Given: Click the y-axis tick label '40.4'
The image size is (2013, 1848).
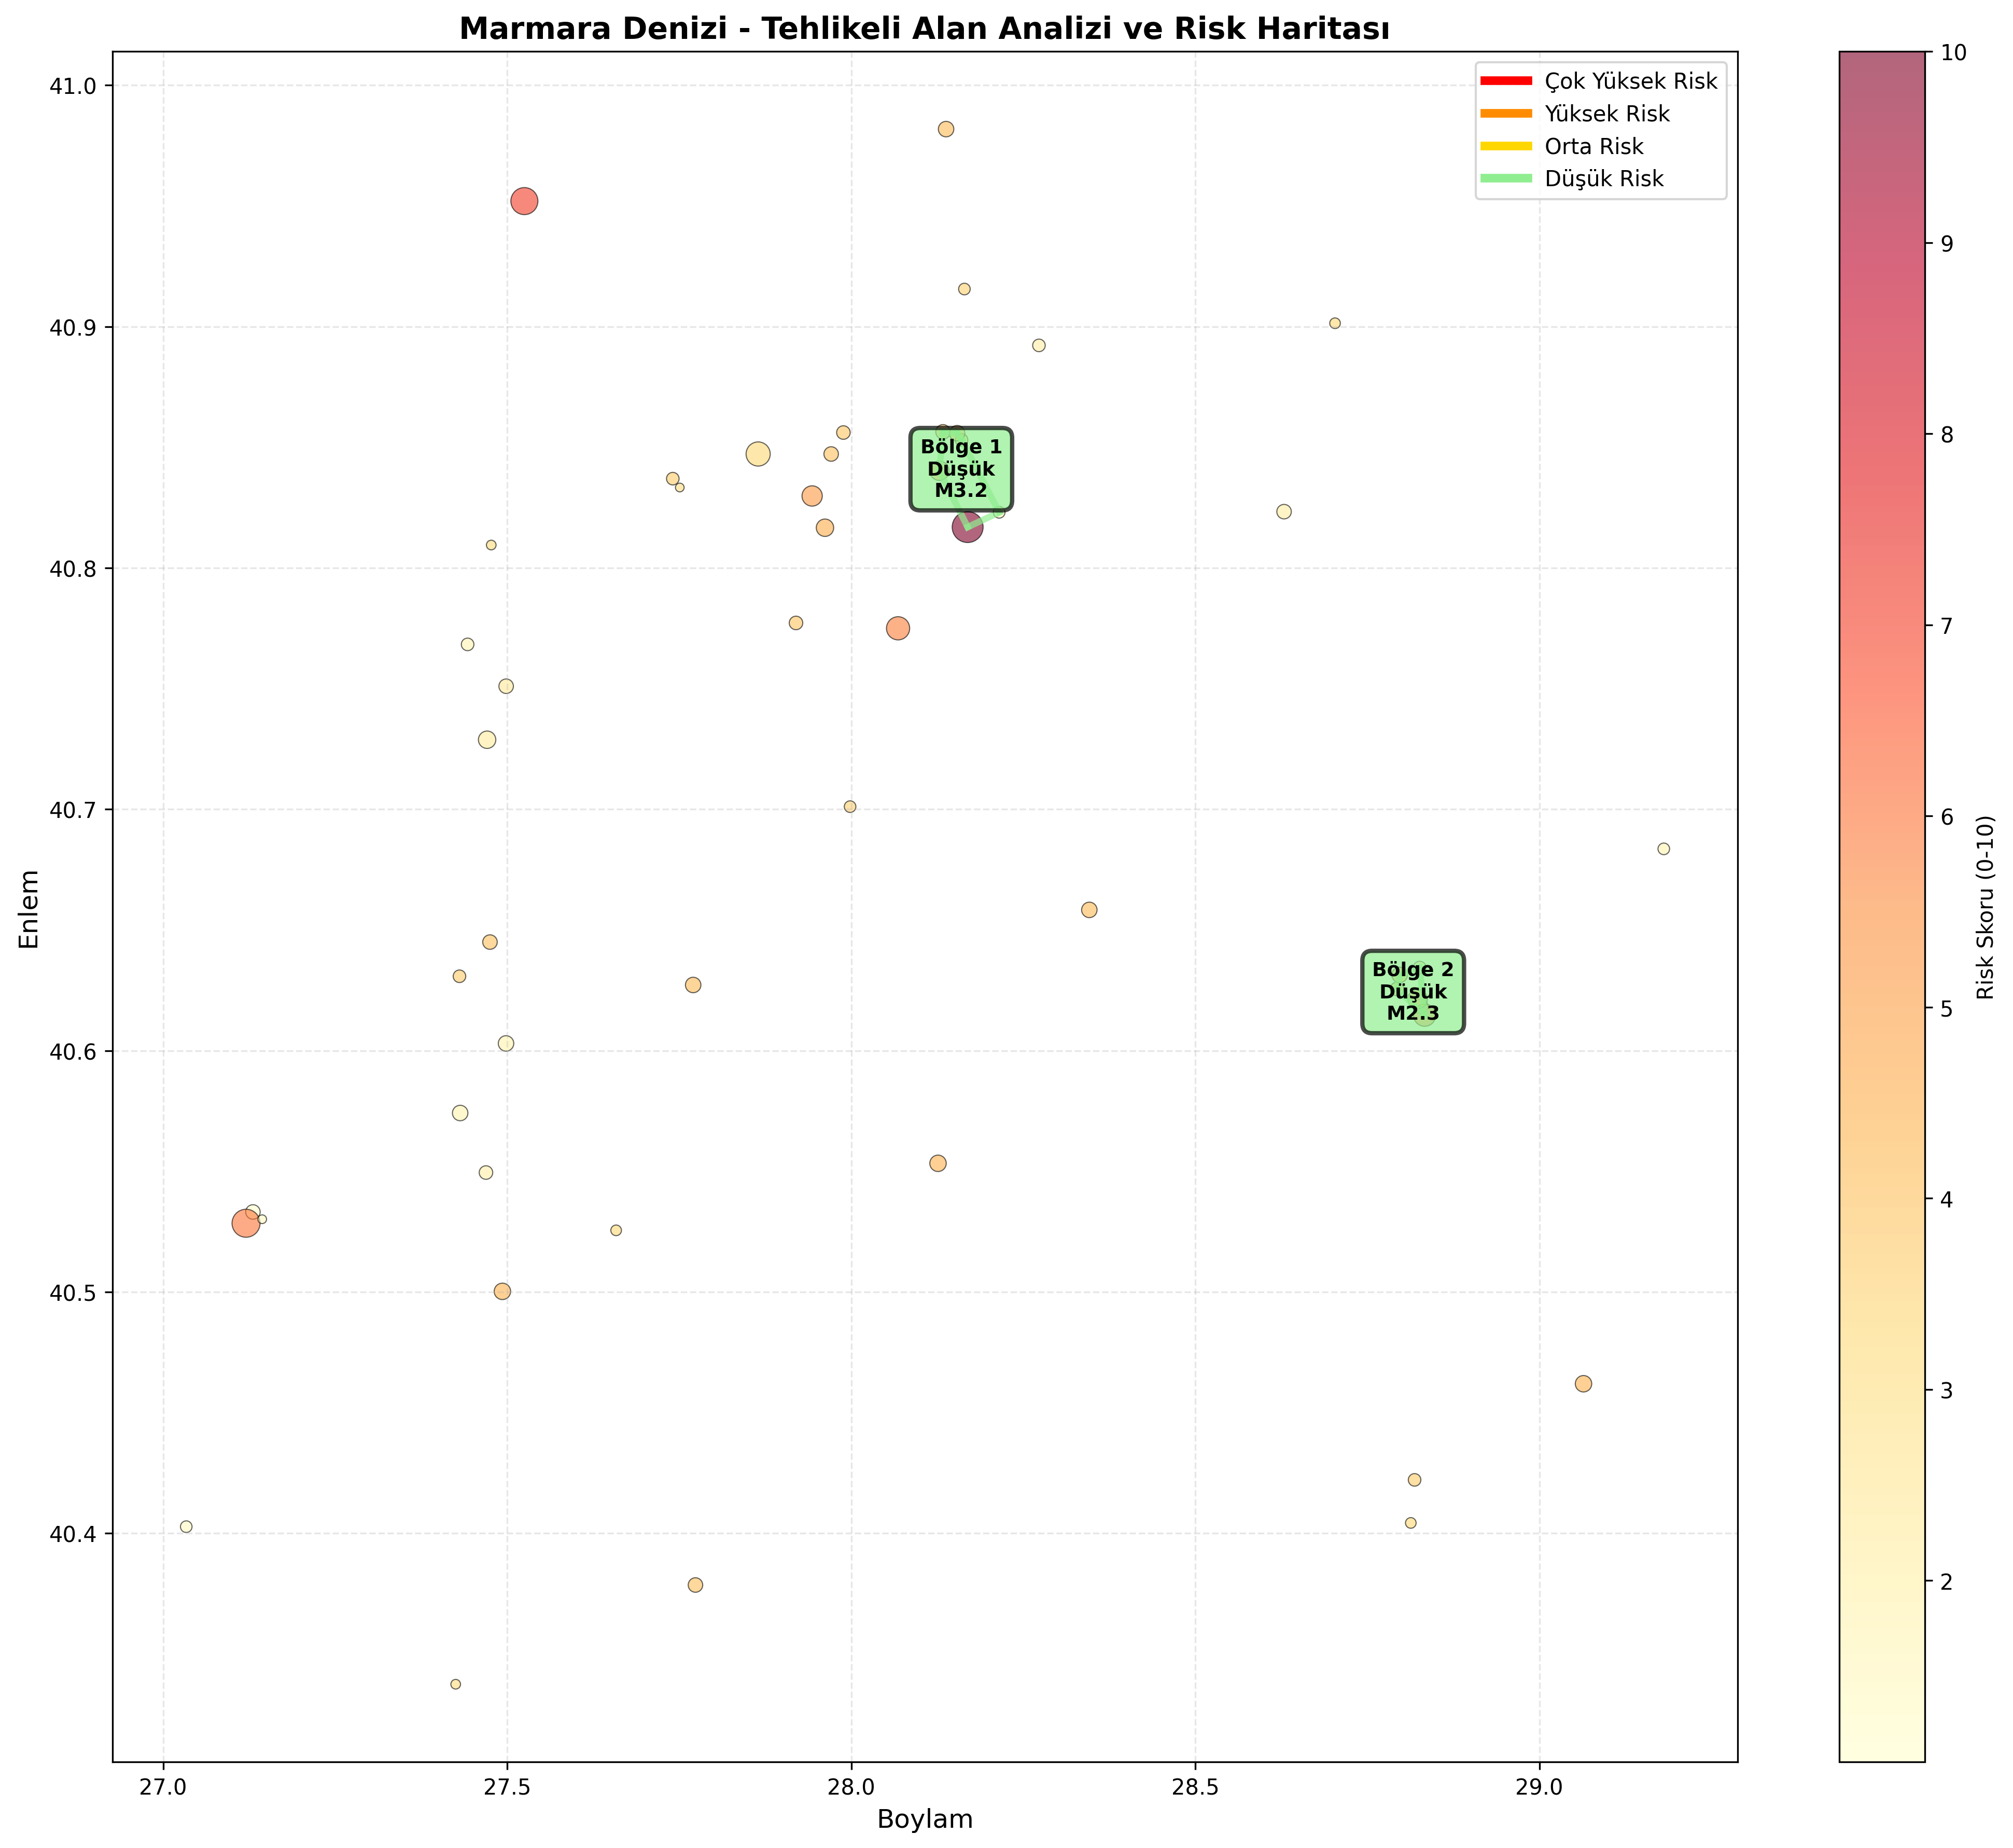Looking at the screenshot, I should 74,1534.
